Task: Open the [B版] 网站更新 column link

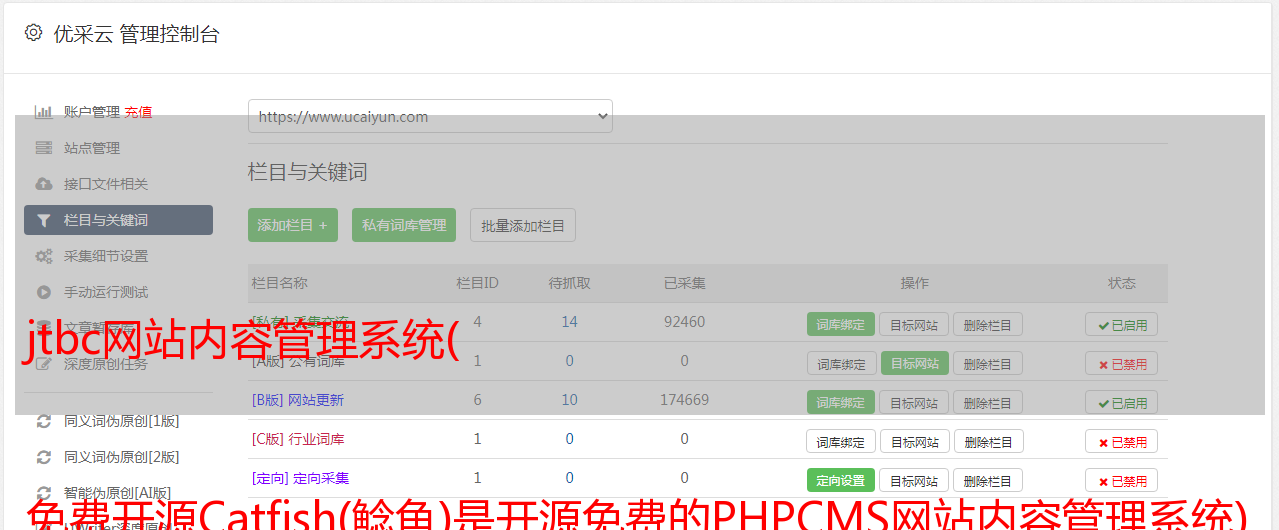Action: click(298, 400)
